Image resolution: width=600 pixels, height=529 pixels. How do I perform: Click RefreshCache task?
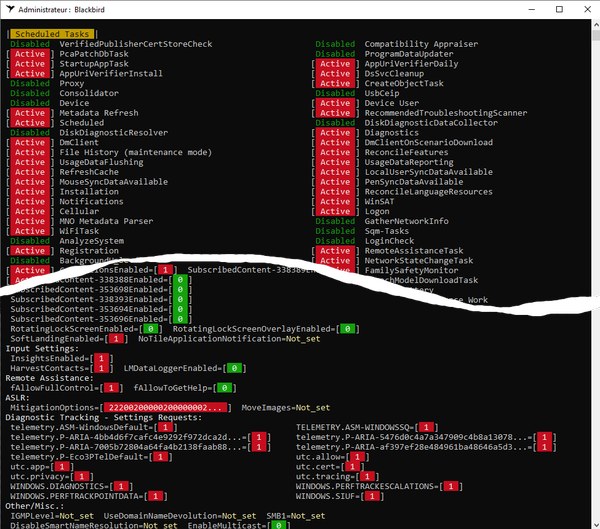89,172
